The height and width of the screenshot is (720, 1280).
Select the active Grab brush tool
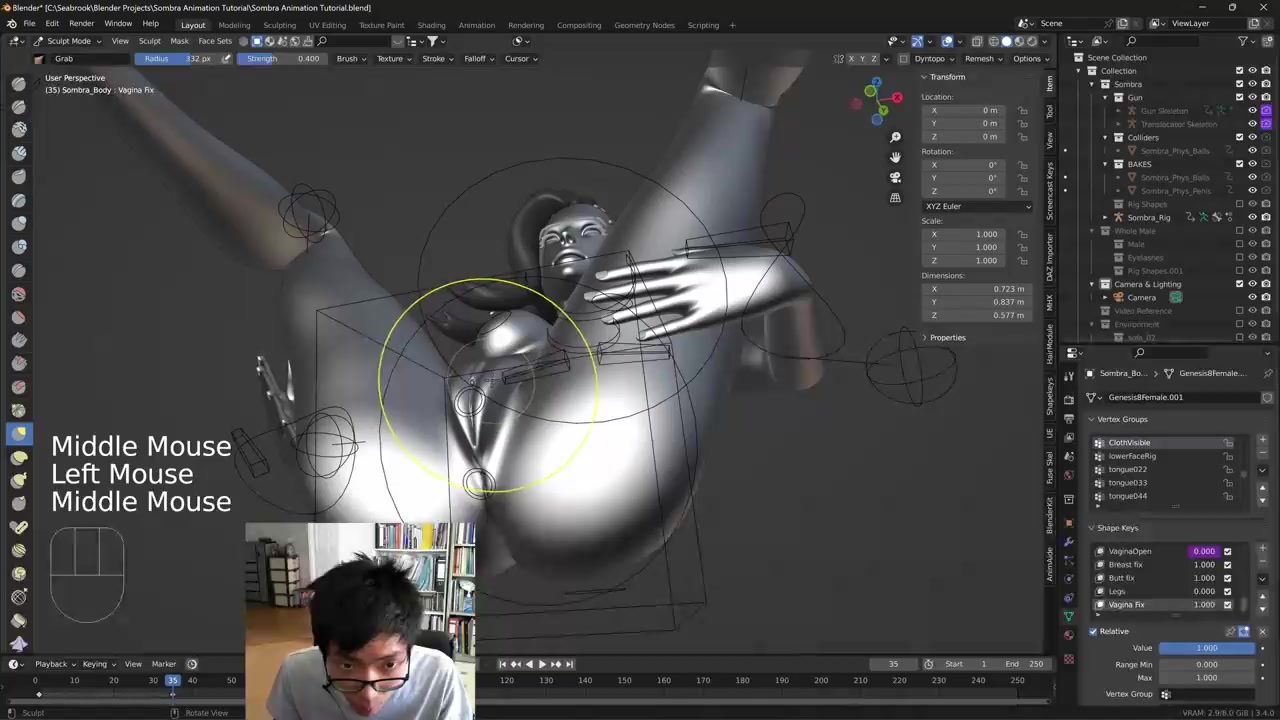(x=19, y=434)
